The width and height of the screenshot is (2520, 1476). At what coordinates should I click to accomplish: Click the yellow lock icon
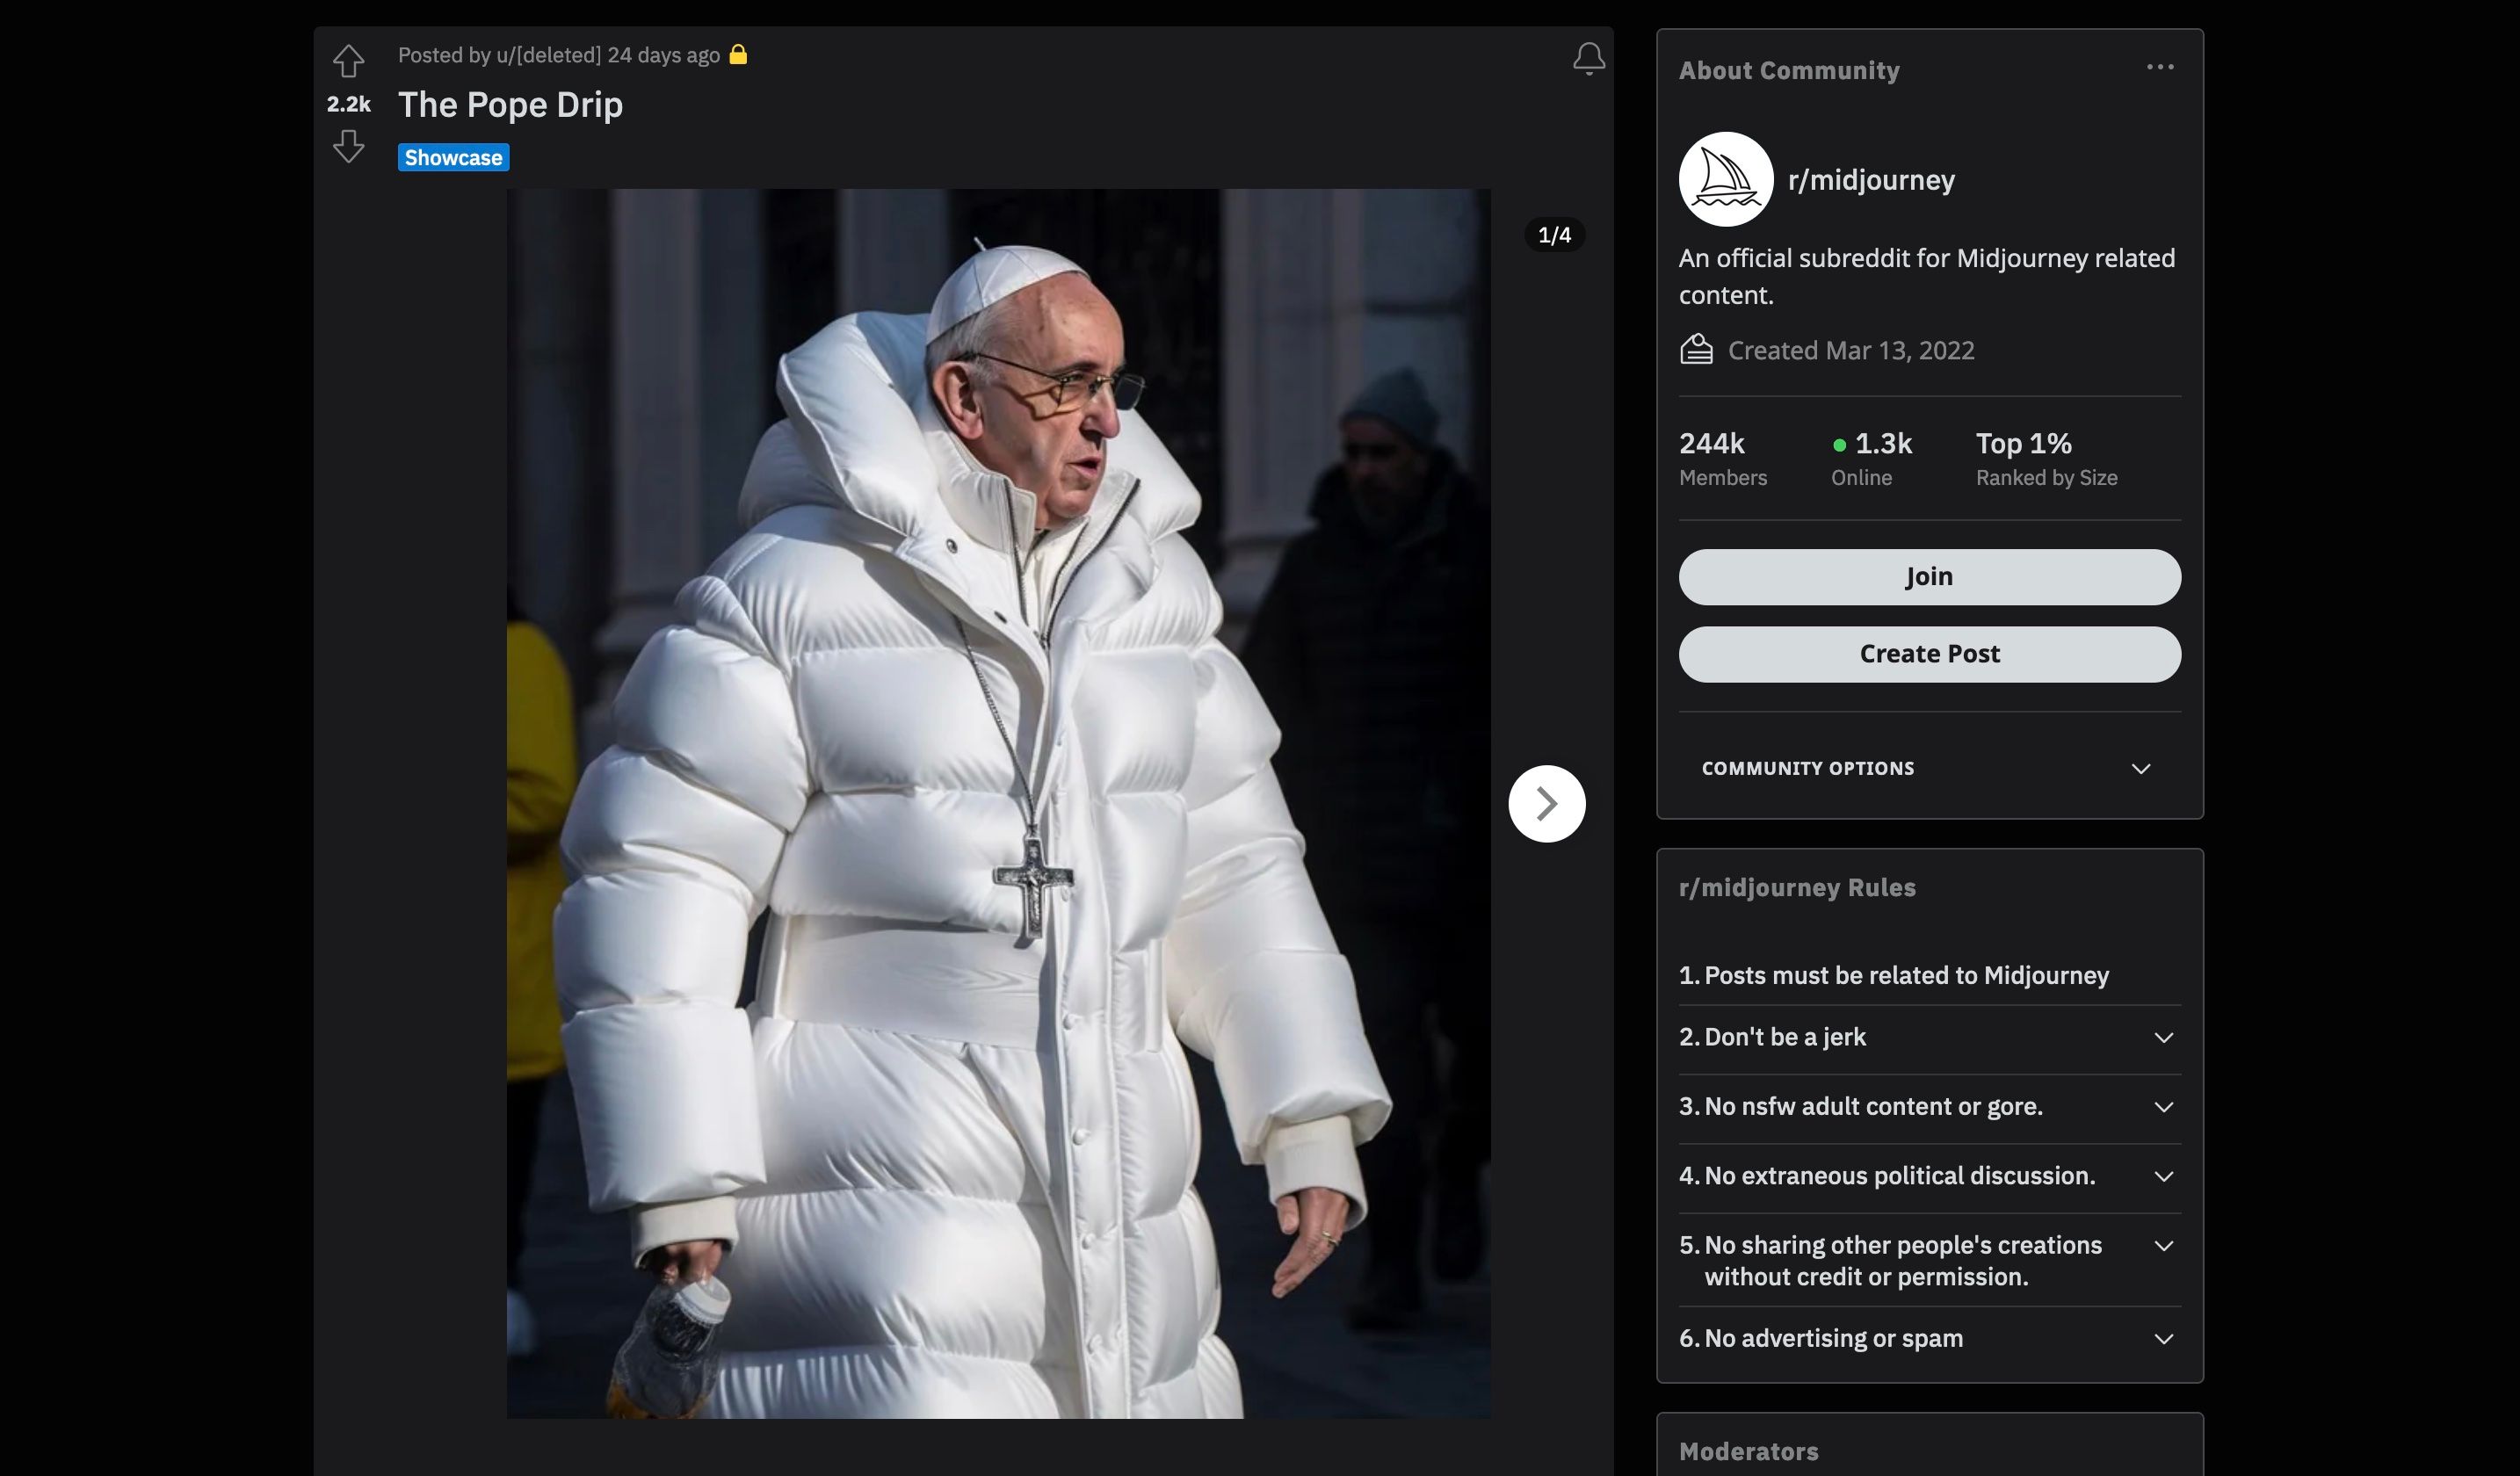coord(738,55)
